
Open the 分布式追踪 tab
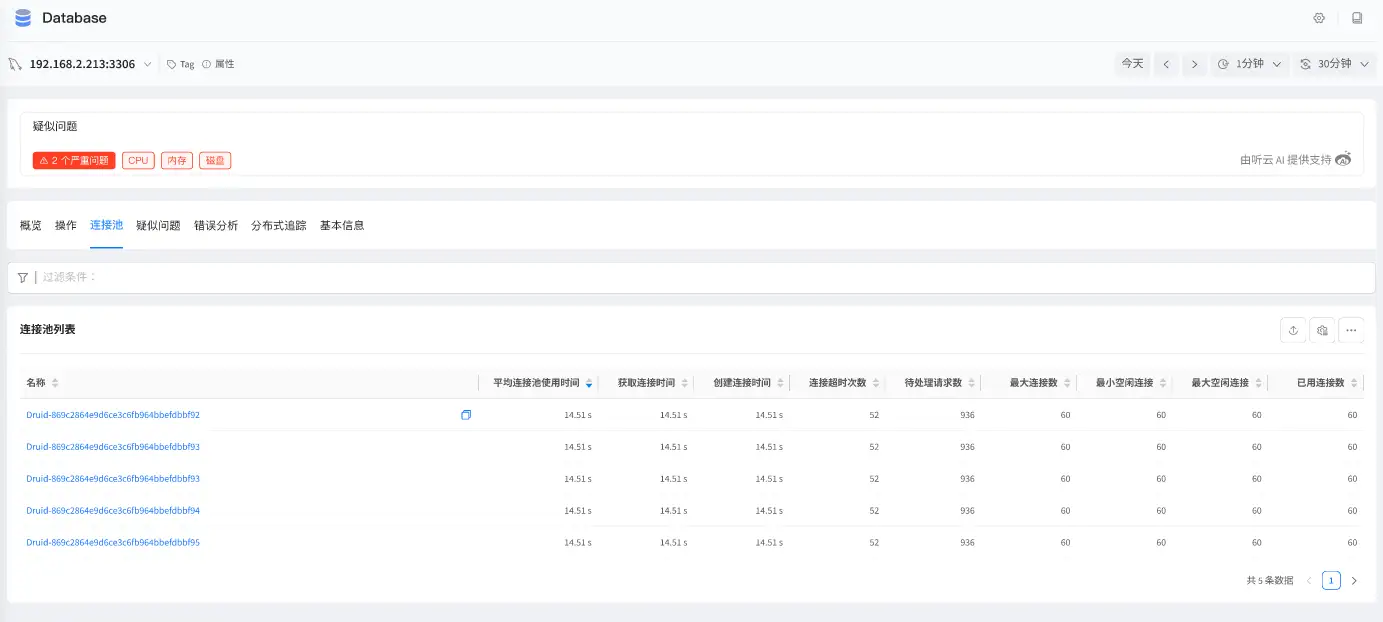(276, 225)
